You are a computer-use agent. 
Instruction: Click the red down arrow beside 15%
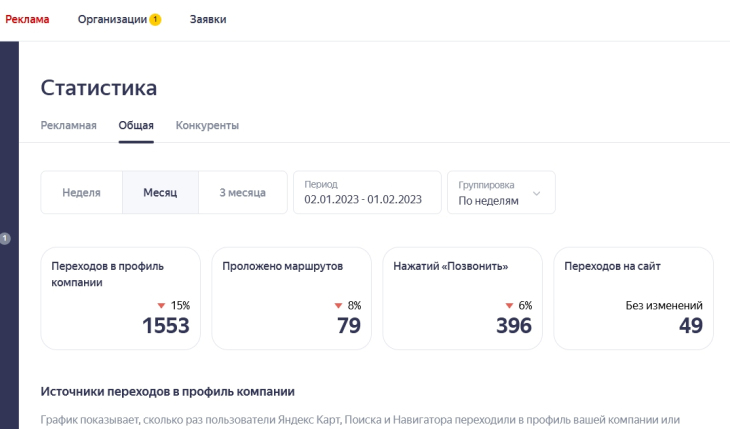tap(161, 306)
